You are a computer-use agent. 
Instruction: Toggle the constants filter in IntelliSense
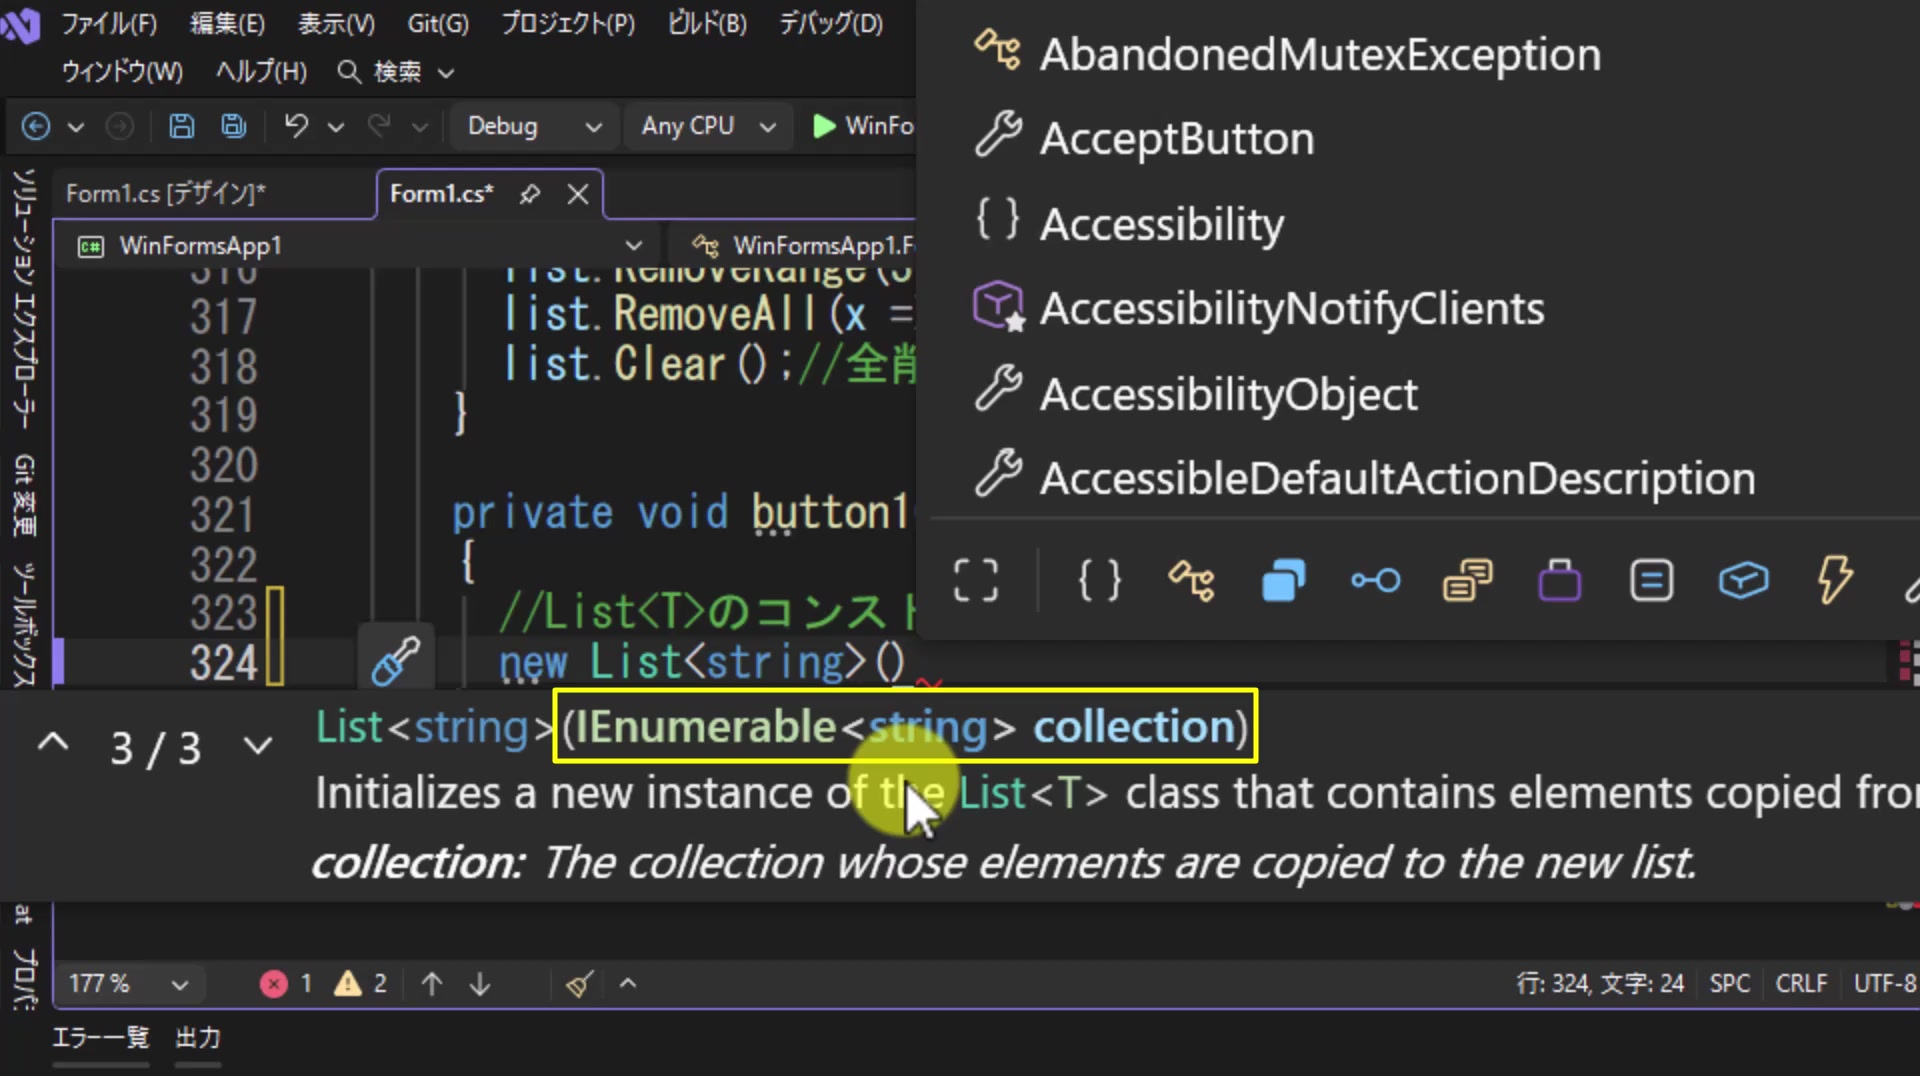[1652, 580]
